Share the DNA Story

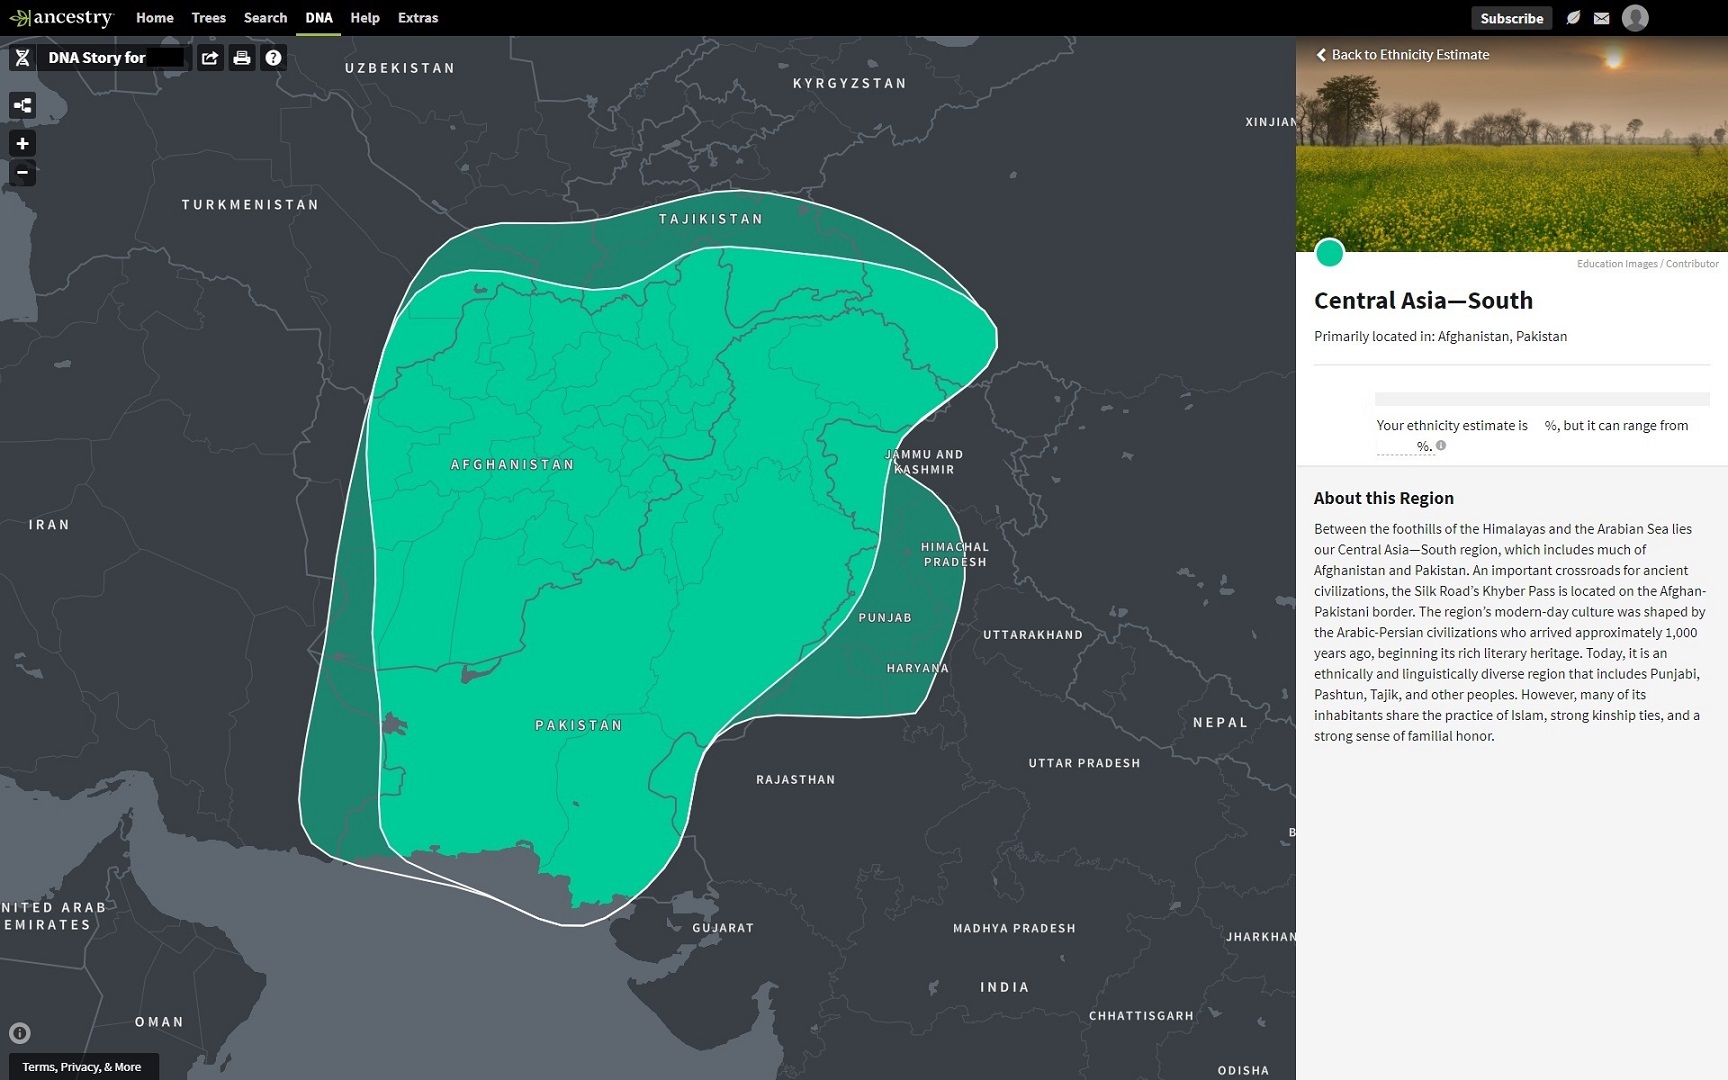[210, 58]
